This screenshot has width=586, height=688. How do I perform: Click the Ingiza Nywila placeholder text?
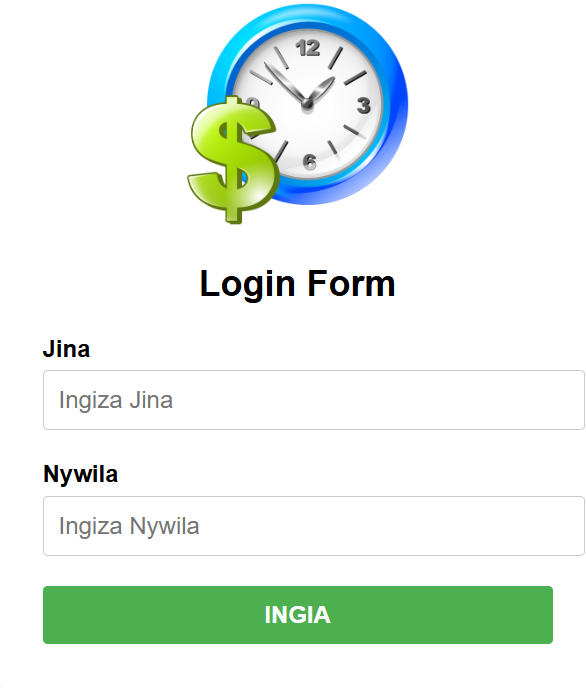point(129,526)
